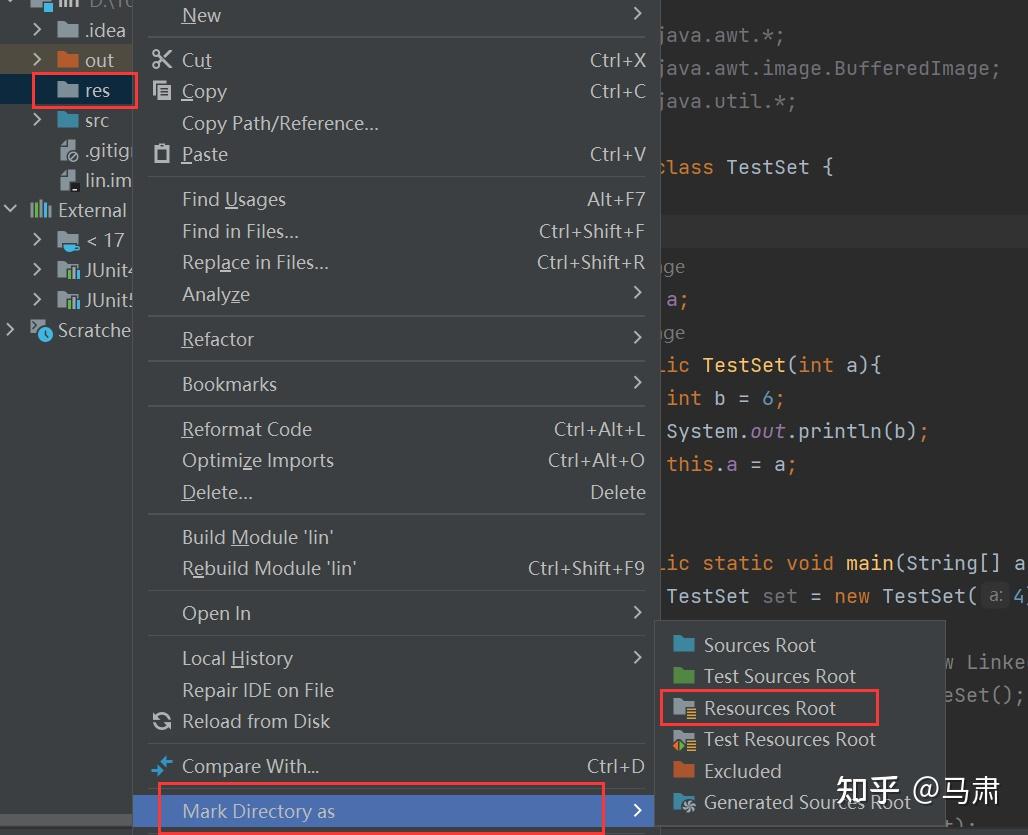Click the blue src folder icon

click(x=68, y=120)
